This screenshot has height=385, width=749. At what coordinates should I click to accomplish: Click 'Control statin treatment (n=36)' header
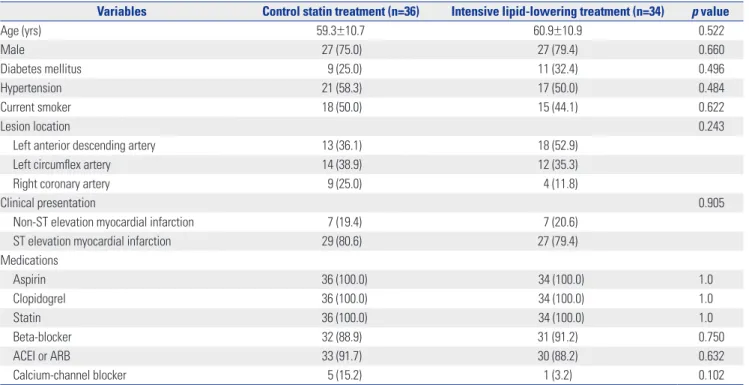point(341,11)
